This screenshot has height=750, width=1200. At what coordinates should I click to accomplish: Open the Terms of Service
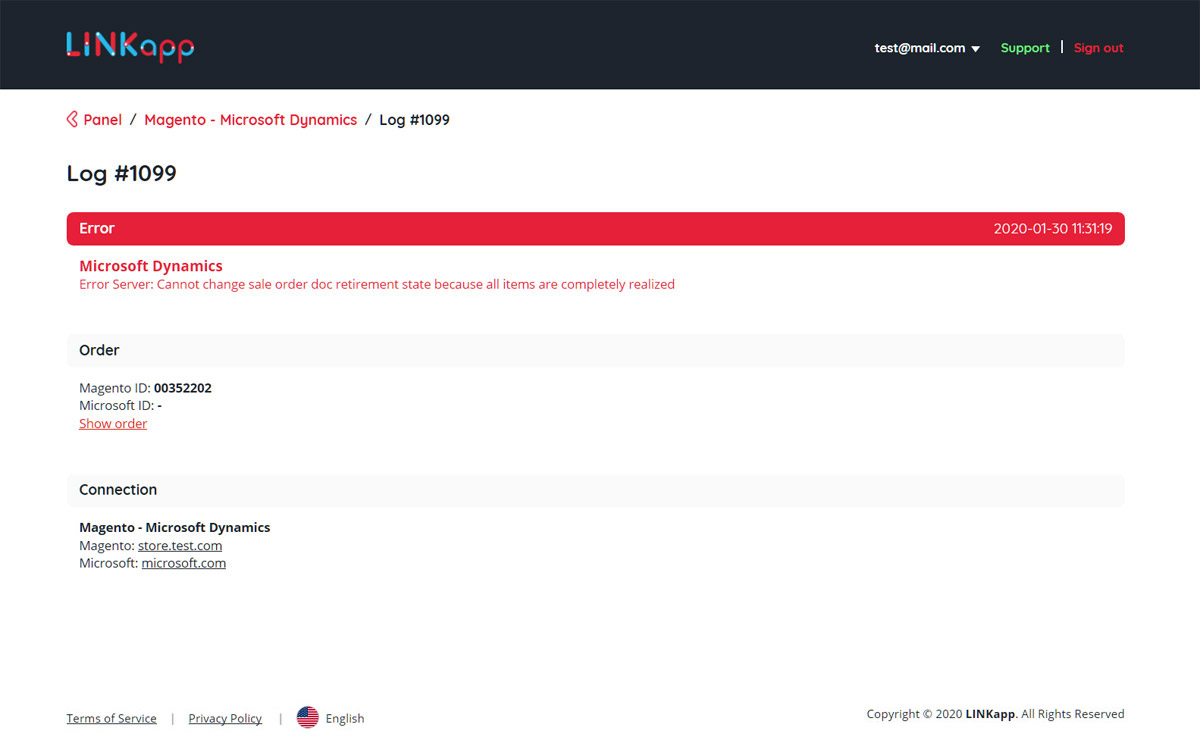point(111,718)
